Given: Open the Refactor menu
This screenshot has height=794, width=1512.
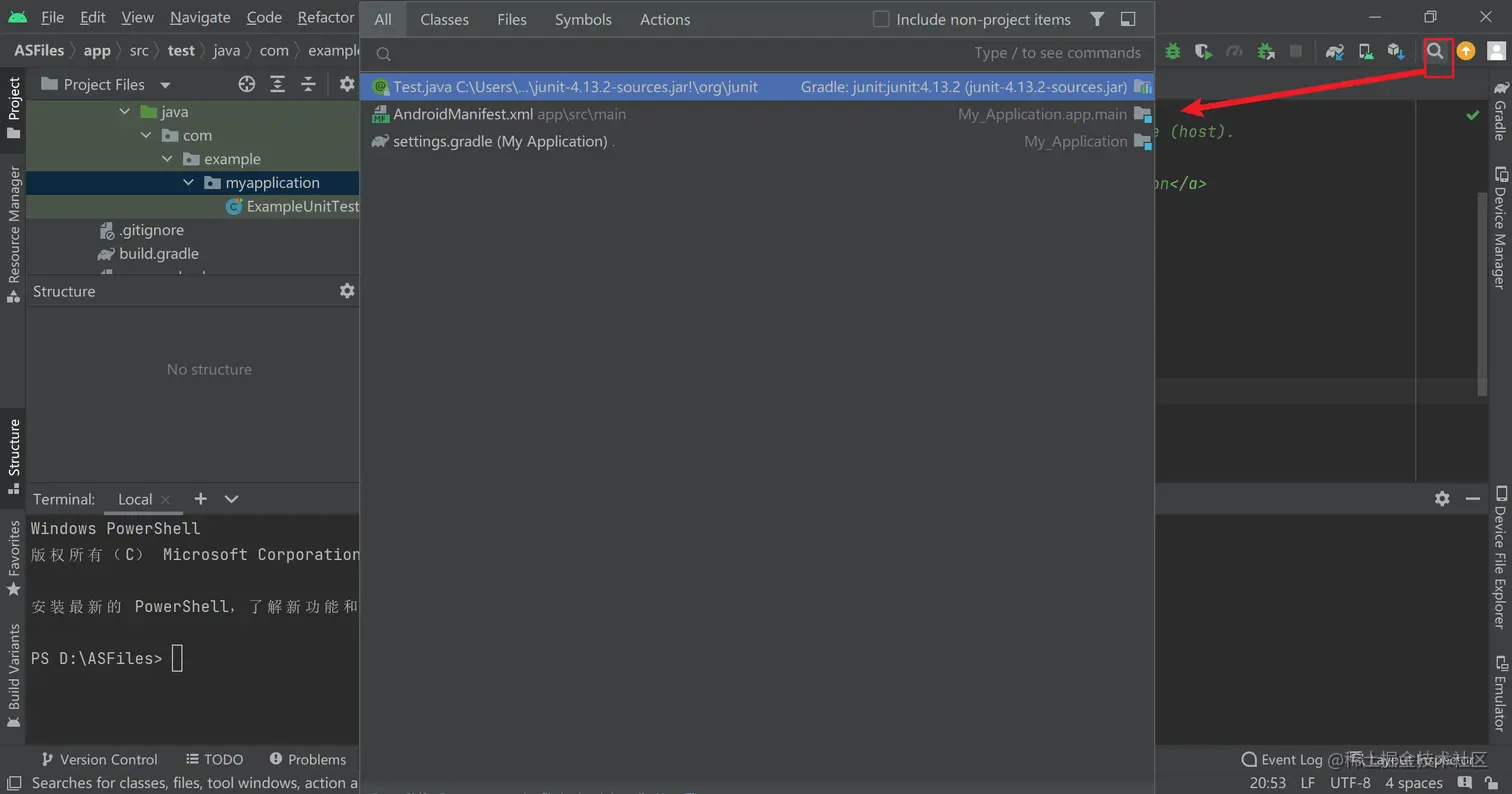Looking at the screenshot, I should pos(326,18).
